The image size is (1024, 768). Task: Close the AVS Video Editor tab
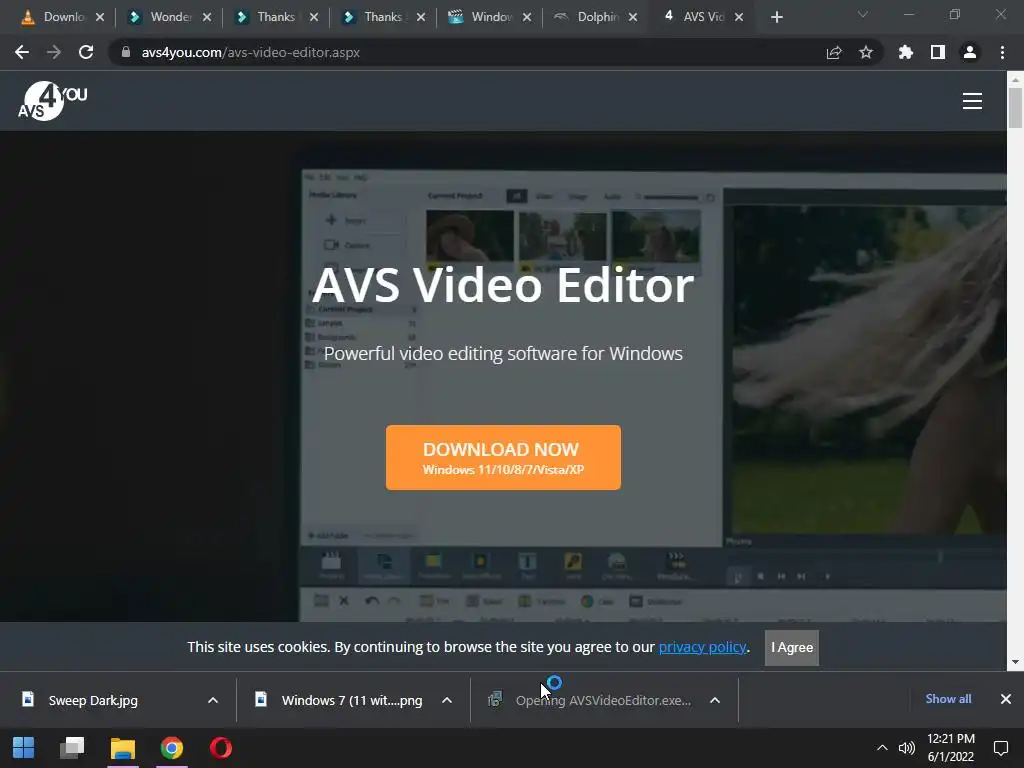tap(739, 17)
